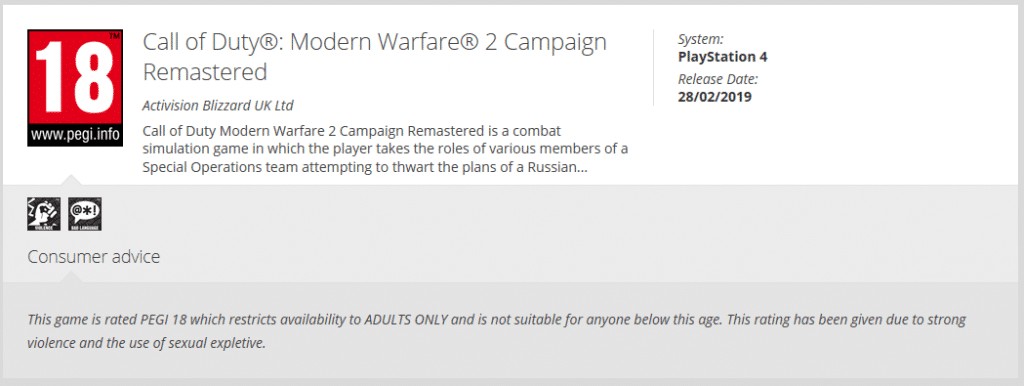This screenshot has height=386, width=1024.
Task: Click the Release Date label
Action: [718, 80]
